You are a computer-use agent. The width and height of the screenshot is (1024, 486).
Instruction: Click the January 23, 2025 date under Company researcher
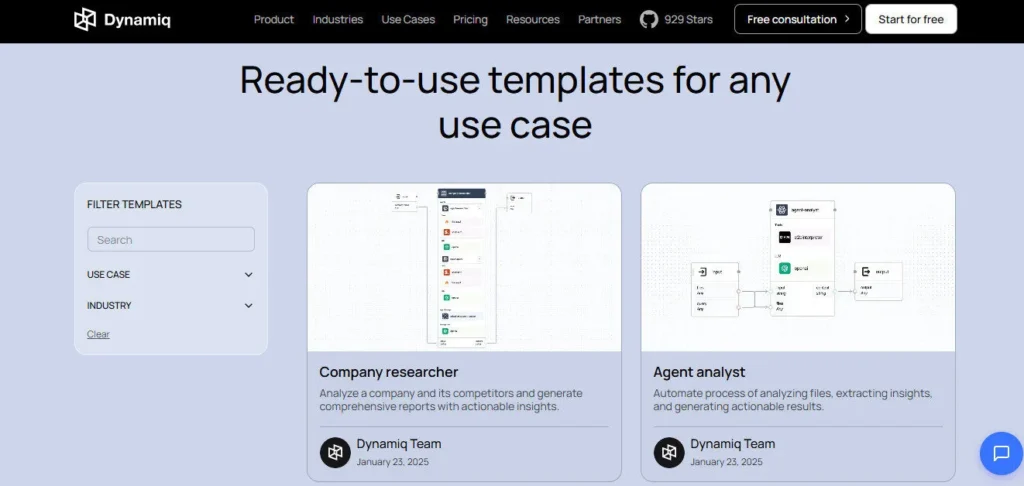(392, 462)
